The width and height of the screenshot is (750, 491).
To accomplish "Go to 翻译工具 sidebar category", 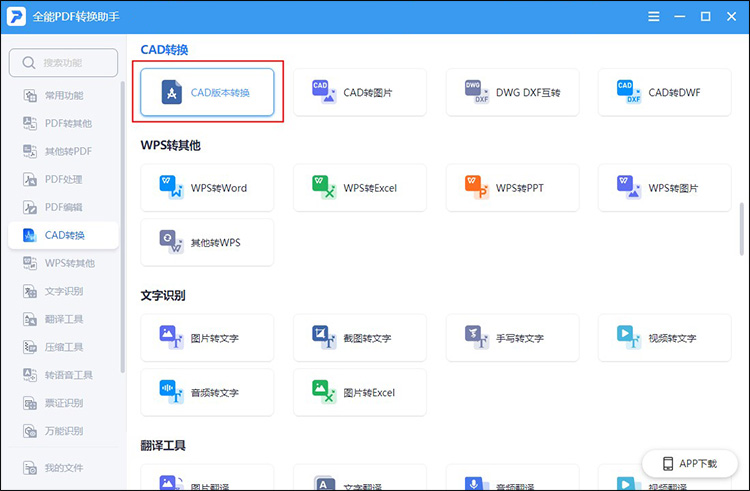I will pos(63,319).
